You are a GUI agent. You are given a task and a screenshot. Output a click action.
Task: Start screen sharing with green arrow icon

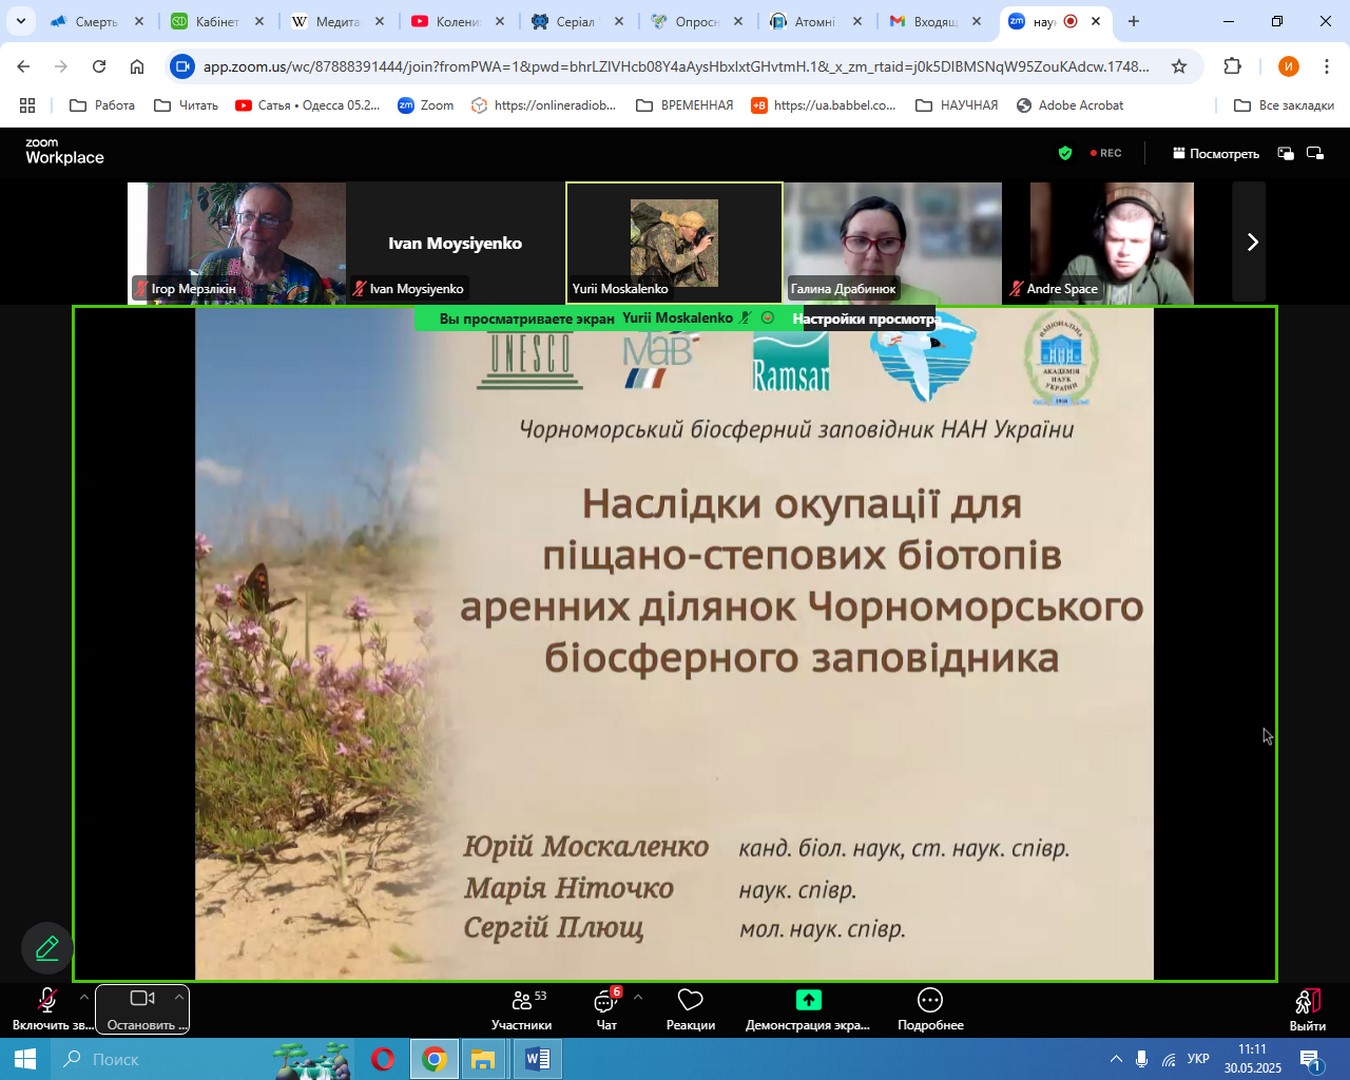point(808,1010)
